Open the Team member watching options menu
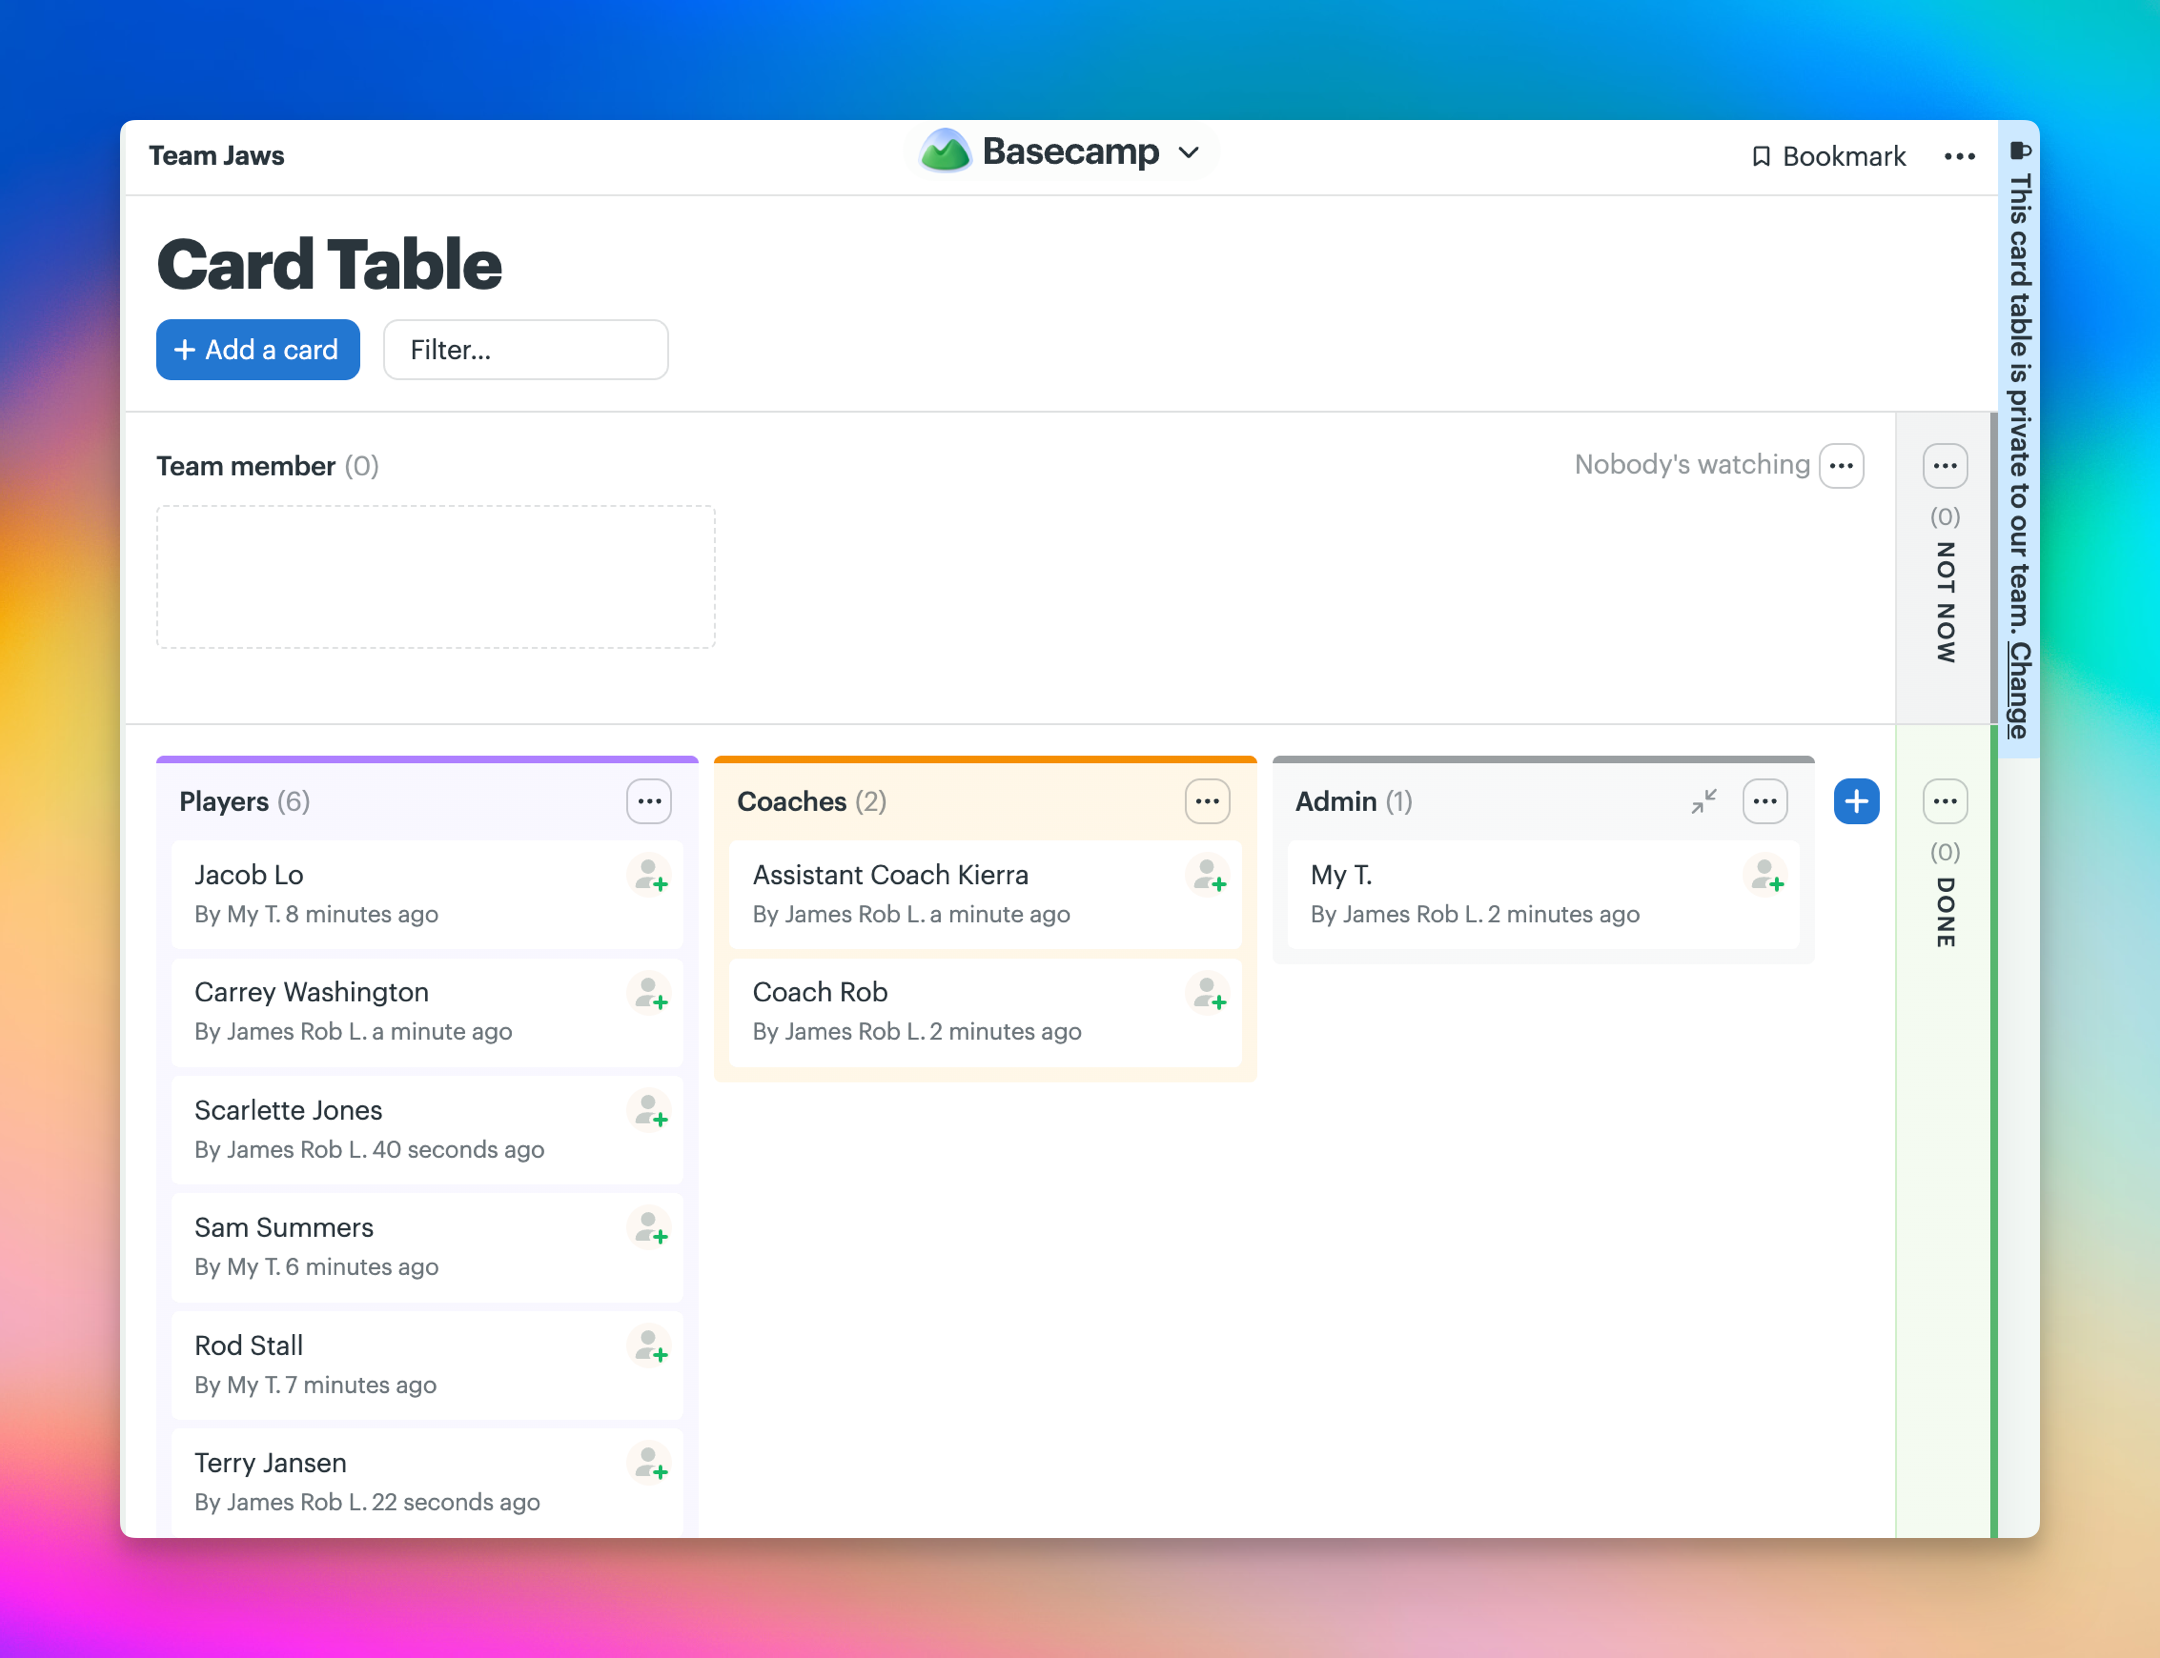 (1842, 466)
